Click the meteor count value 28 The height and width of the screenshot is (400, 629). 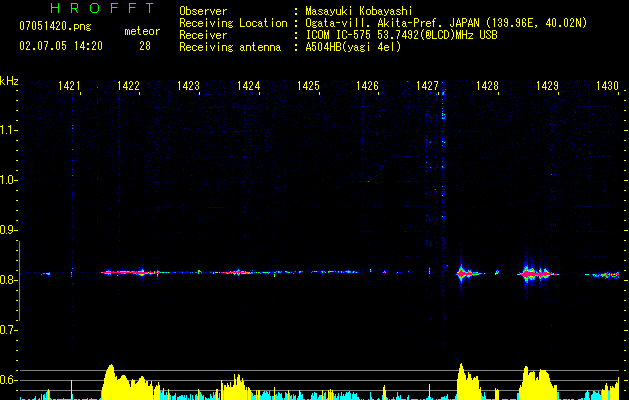click(145, 46)
